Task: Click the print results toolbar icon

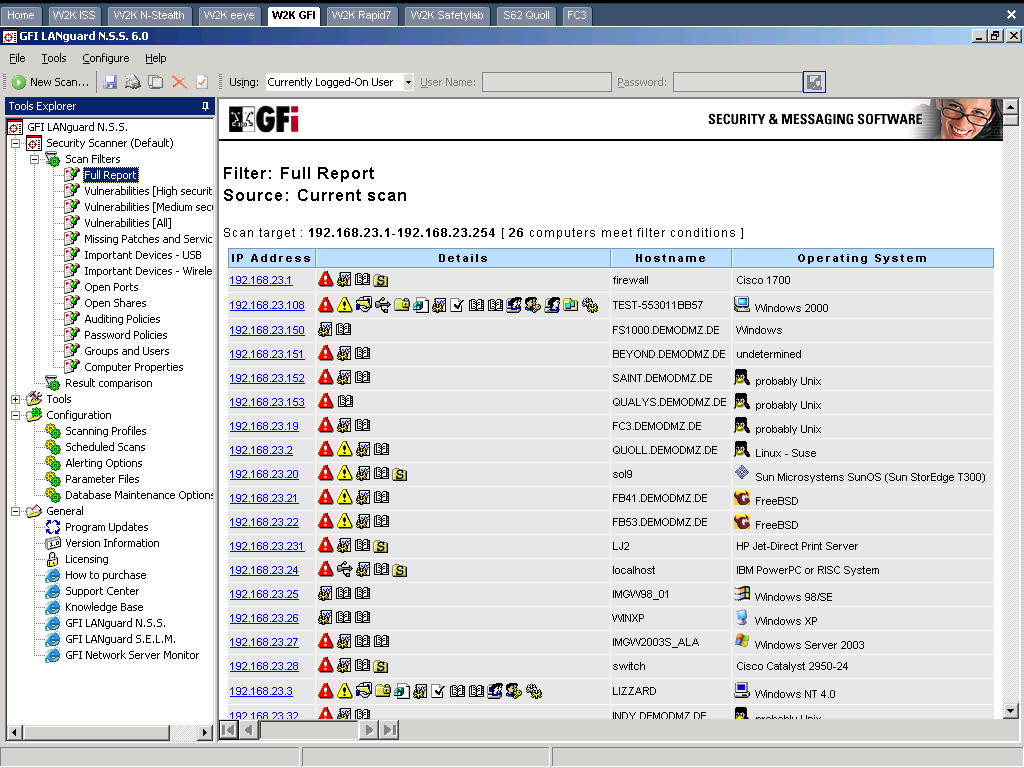Action: click(x=133, y=82)
